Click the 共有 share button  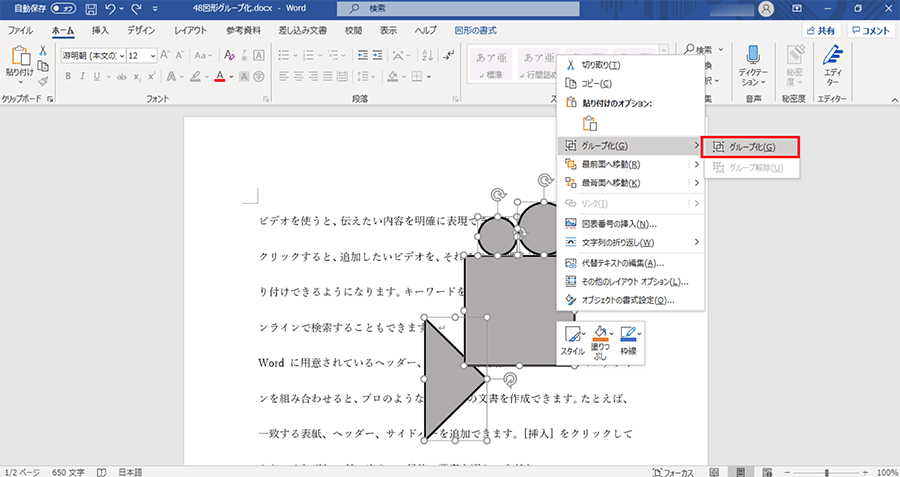pyautogui.click(x=820, y=31)
